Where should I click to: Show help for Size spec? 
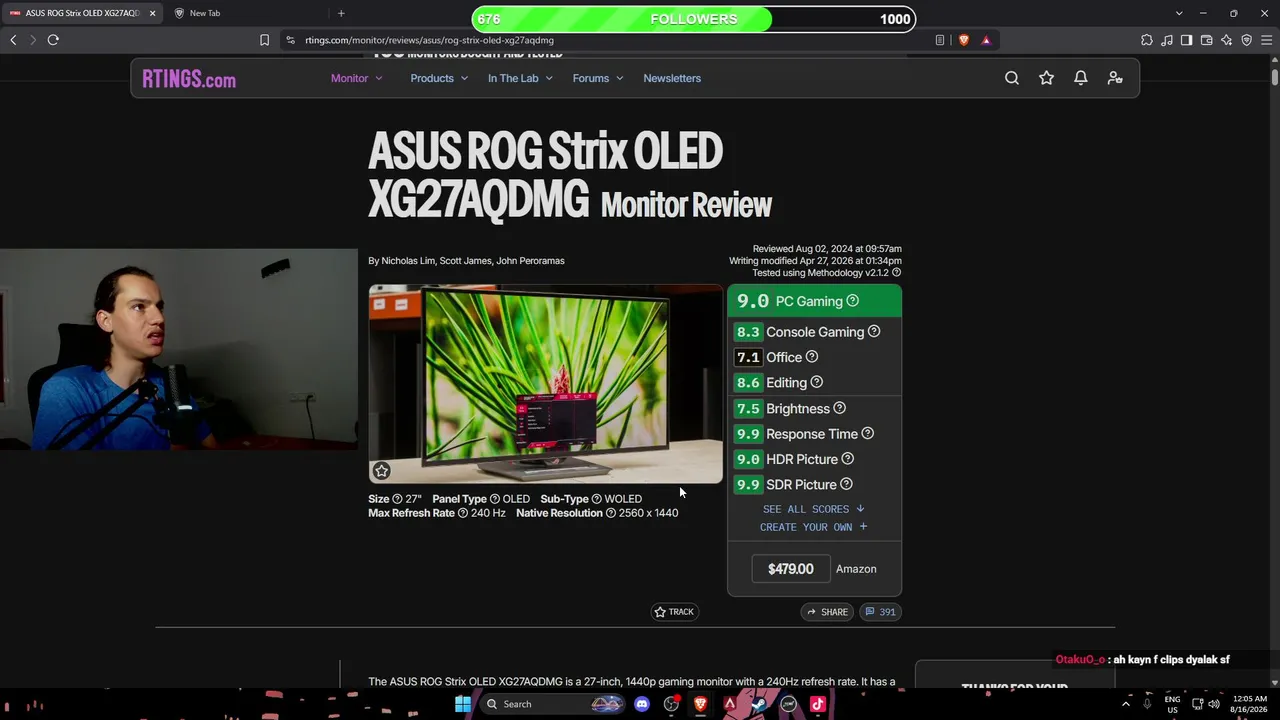pyautogui.click(x=397, y=499)
